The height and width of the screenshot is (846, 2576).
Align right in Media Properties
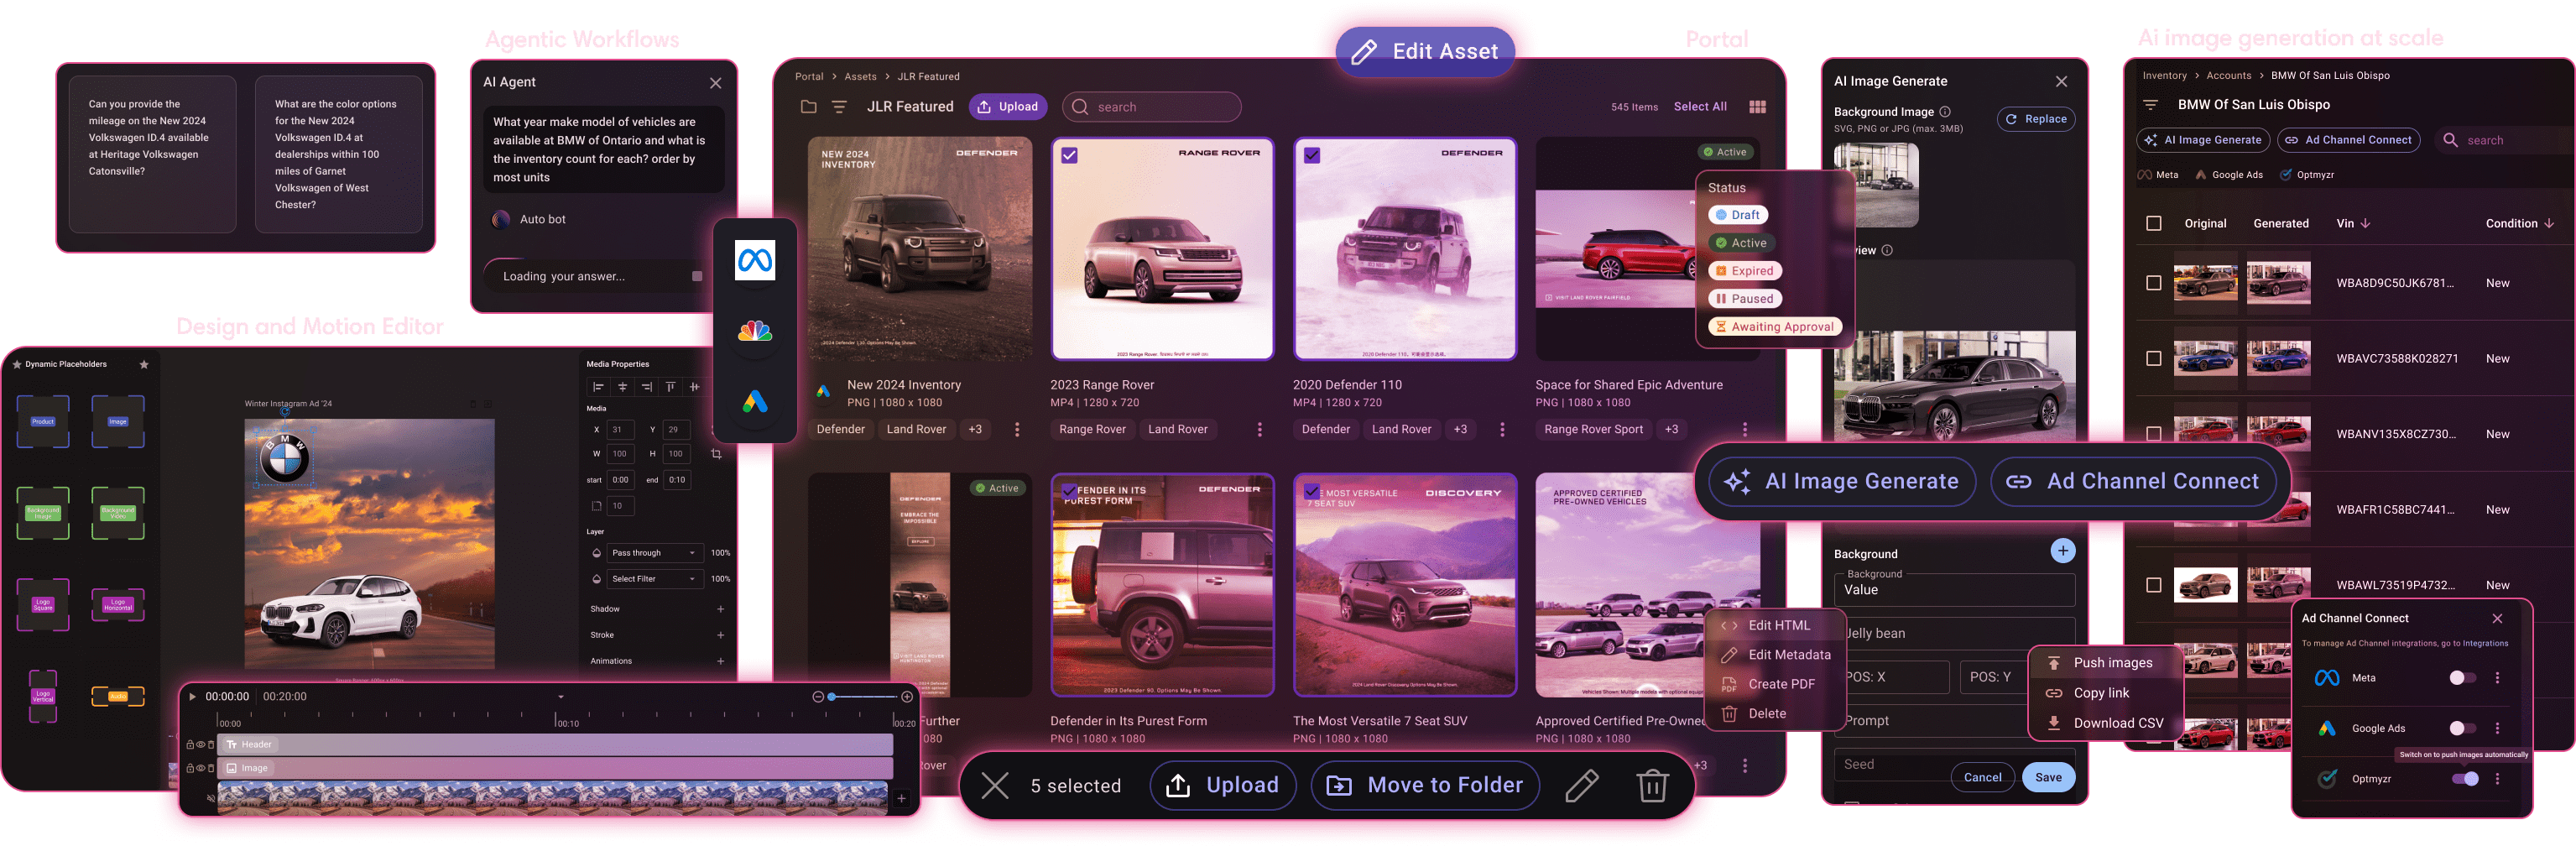[646, 387]
